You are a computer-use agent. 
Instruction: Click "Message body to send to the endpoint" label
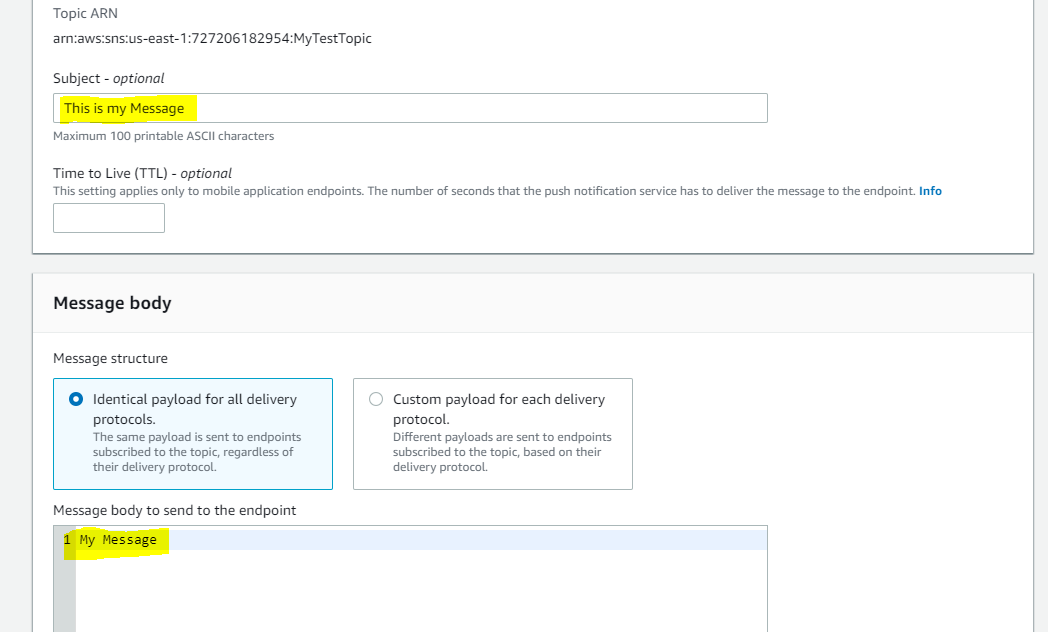[174, 510]
